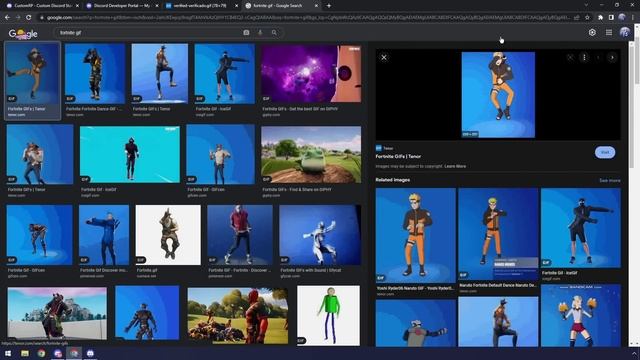Close the Discord Developer Portal tab
Image resolution: width=640 pixels, height=360 pixels.
point(157,6)
